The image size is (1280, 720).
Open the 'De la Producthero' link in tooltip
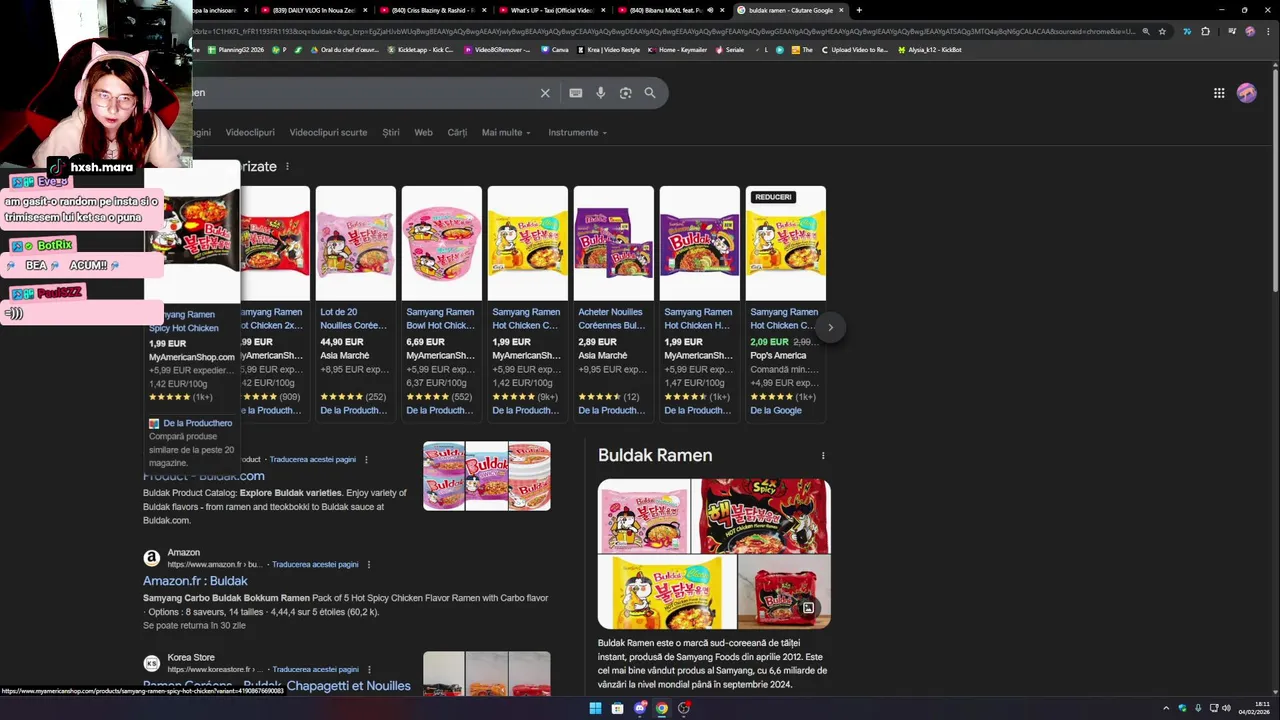(x=197, y=423)
